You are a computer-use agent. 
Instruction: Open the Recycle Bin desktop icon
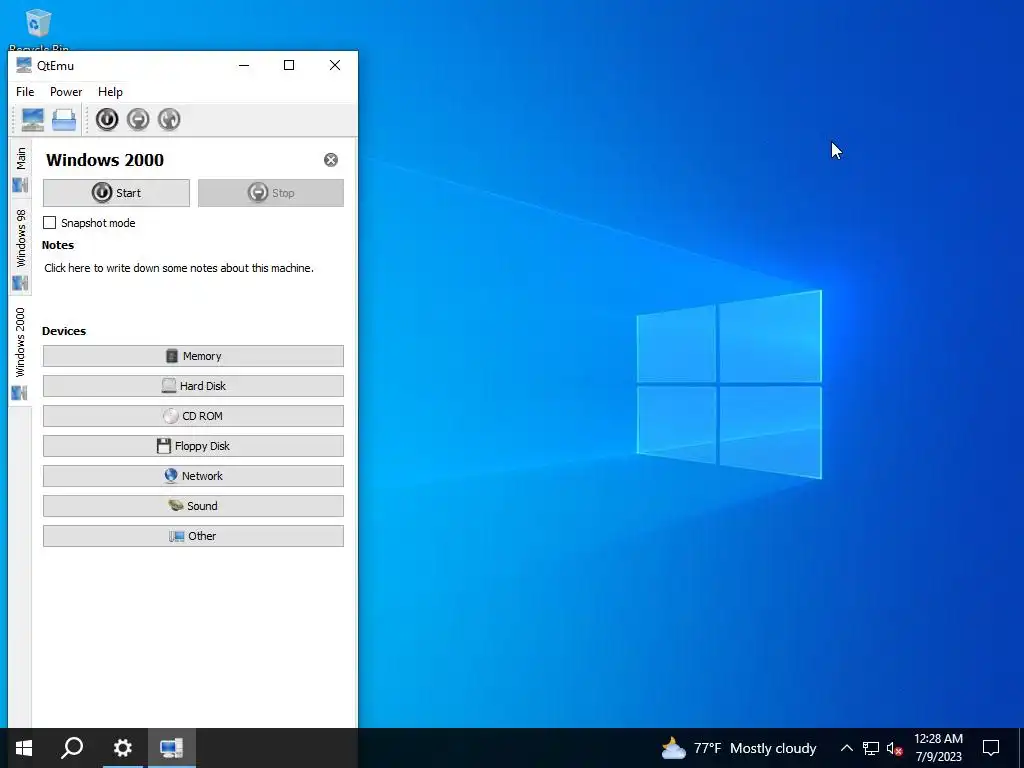point(38,29)
